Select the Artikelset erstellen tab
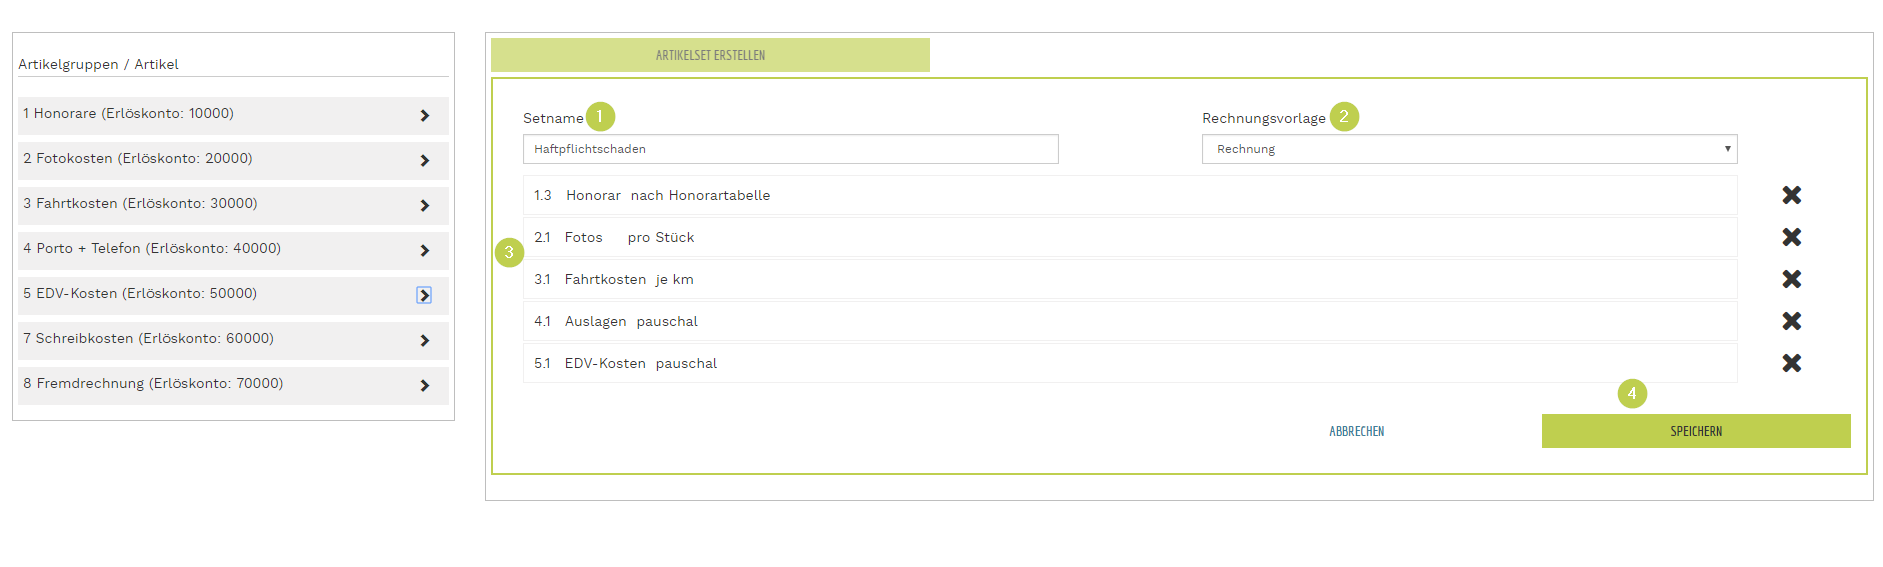 [x=710, y=55]
